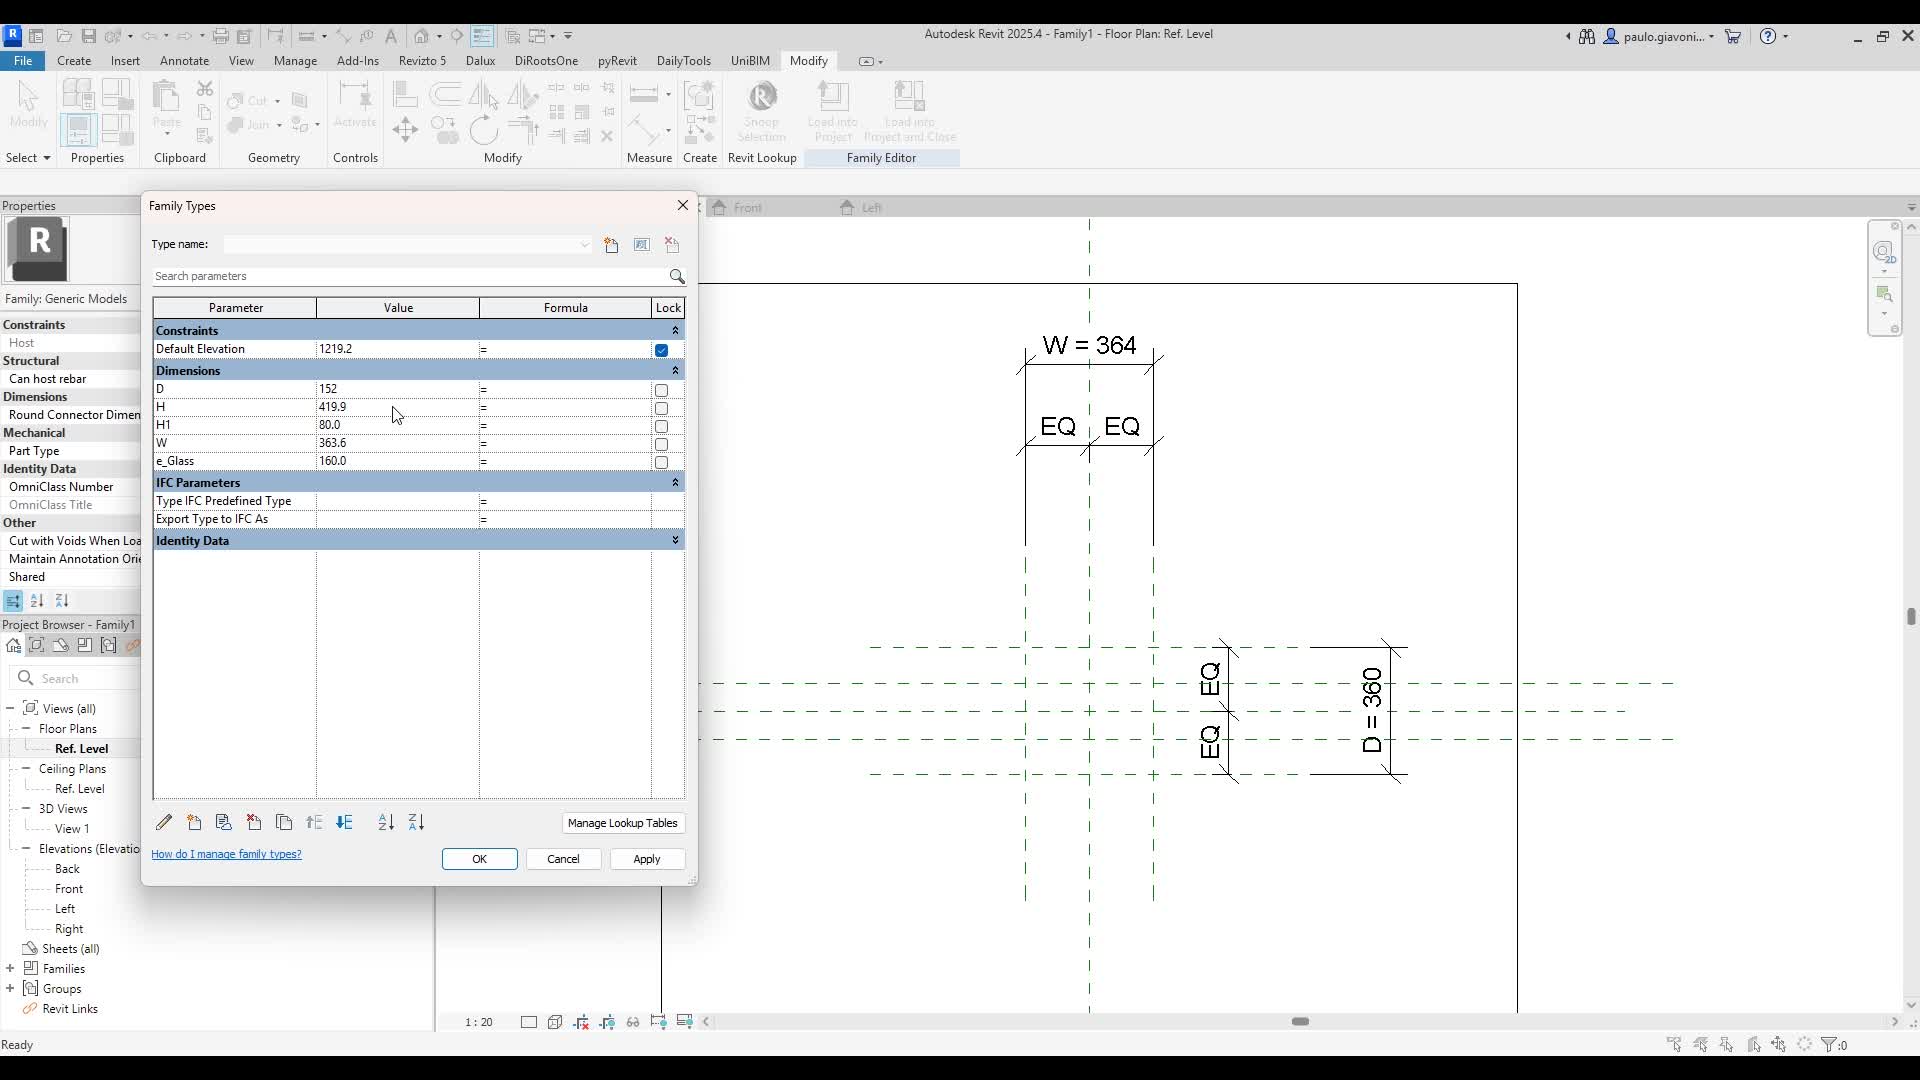Click the Move tool in Modify panel
Image resolution: width=1920 pixels, height=1080 pixels.
pos(405,129)
